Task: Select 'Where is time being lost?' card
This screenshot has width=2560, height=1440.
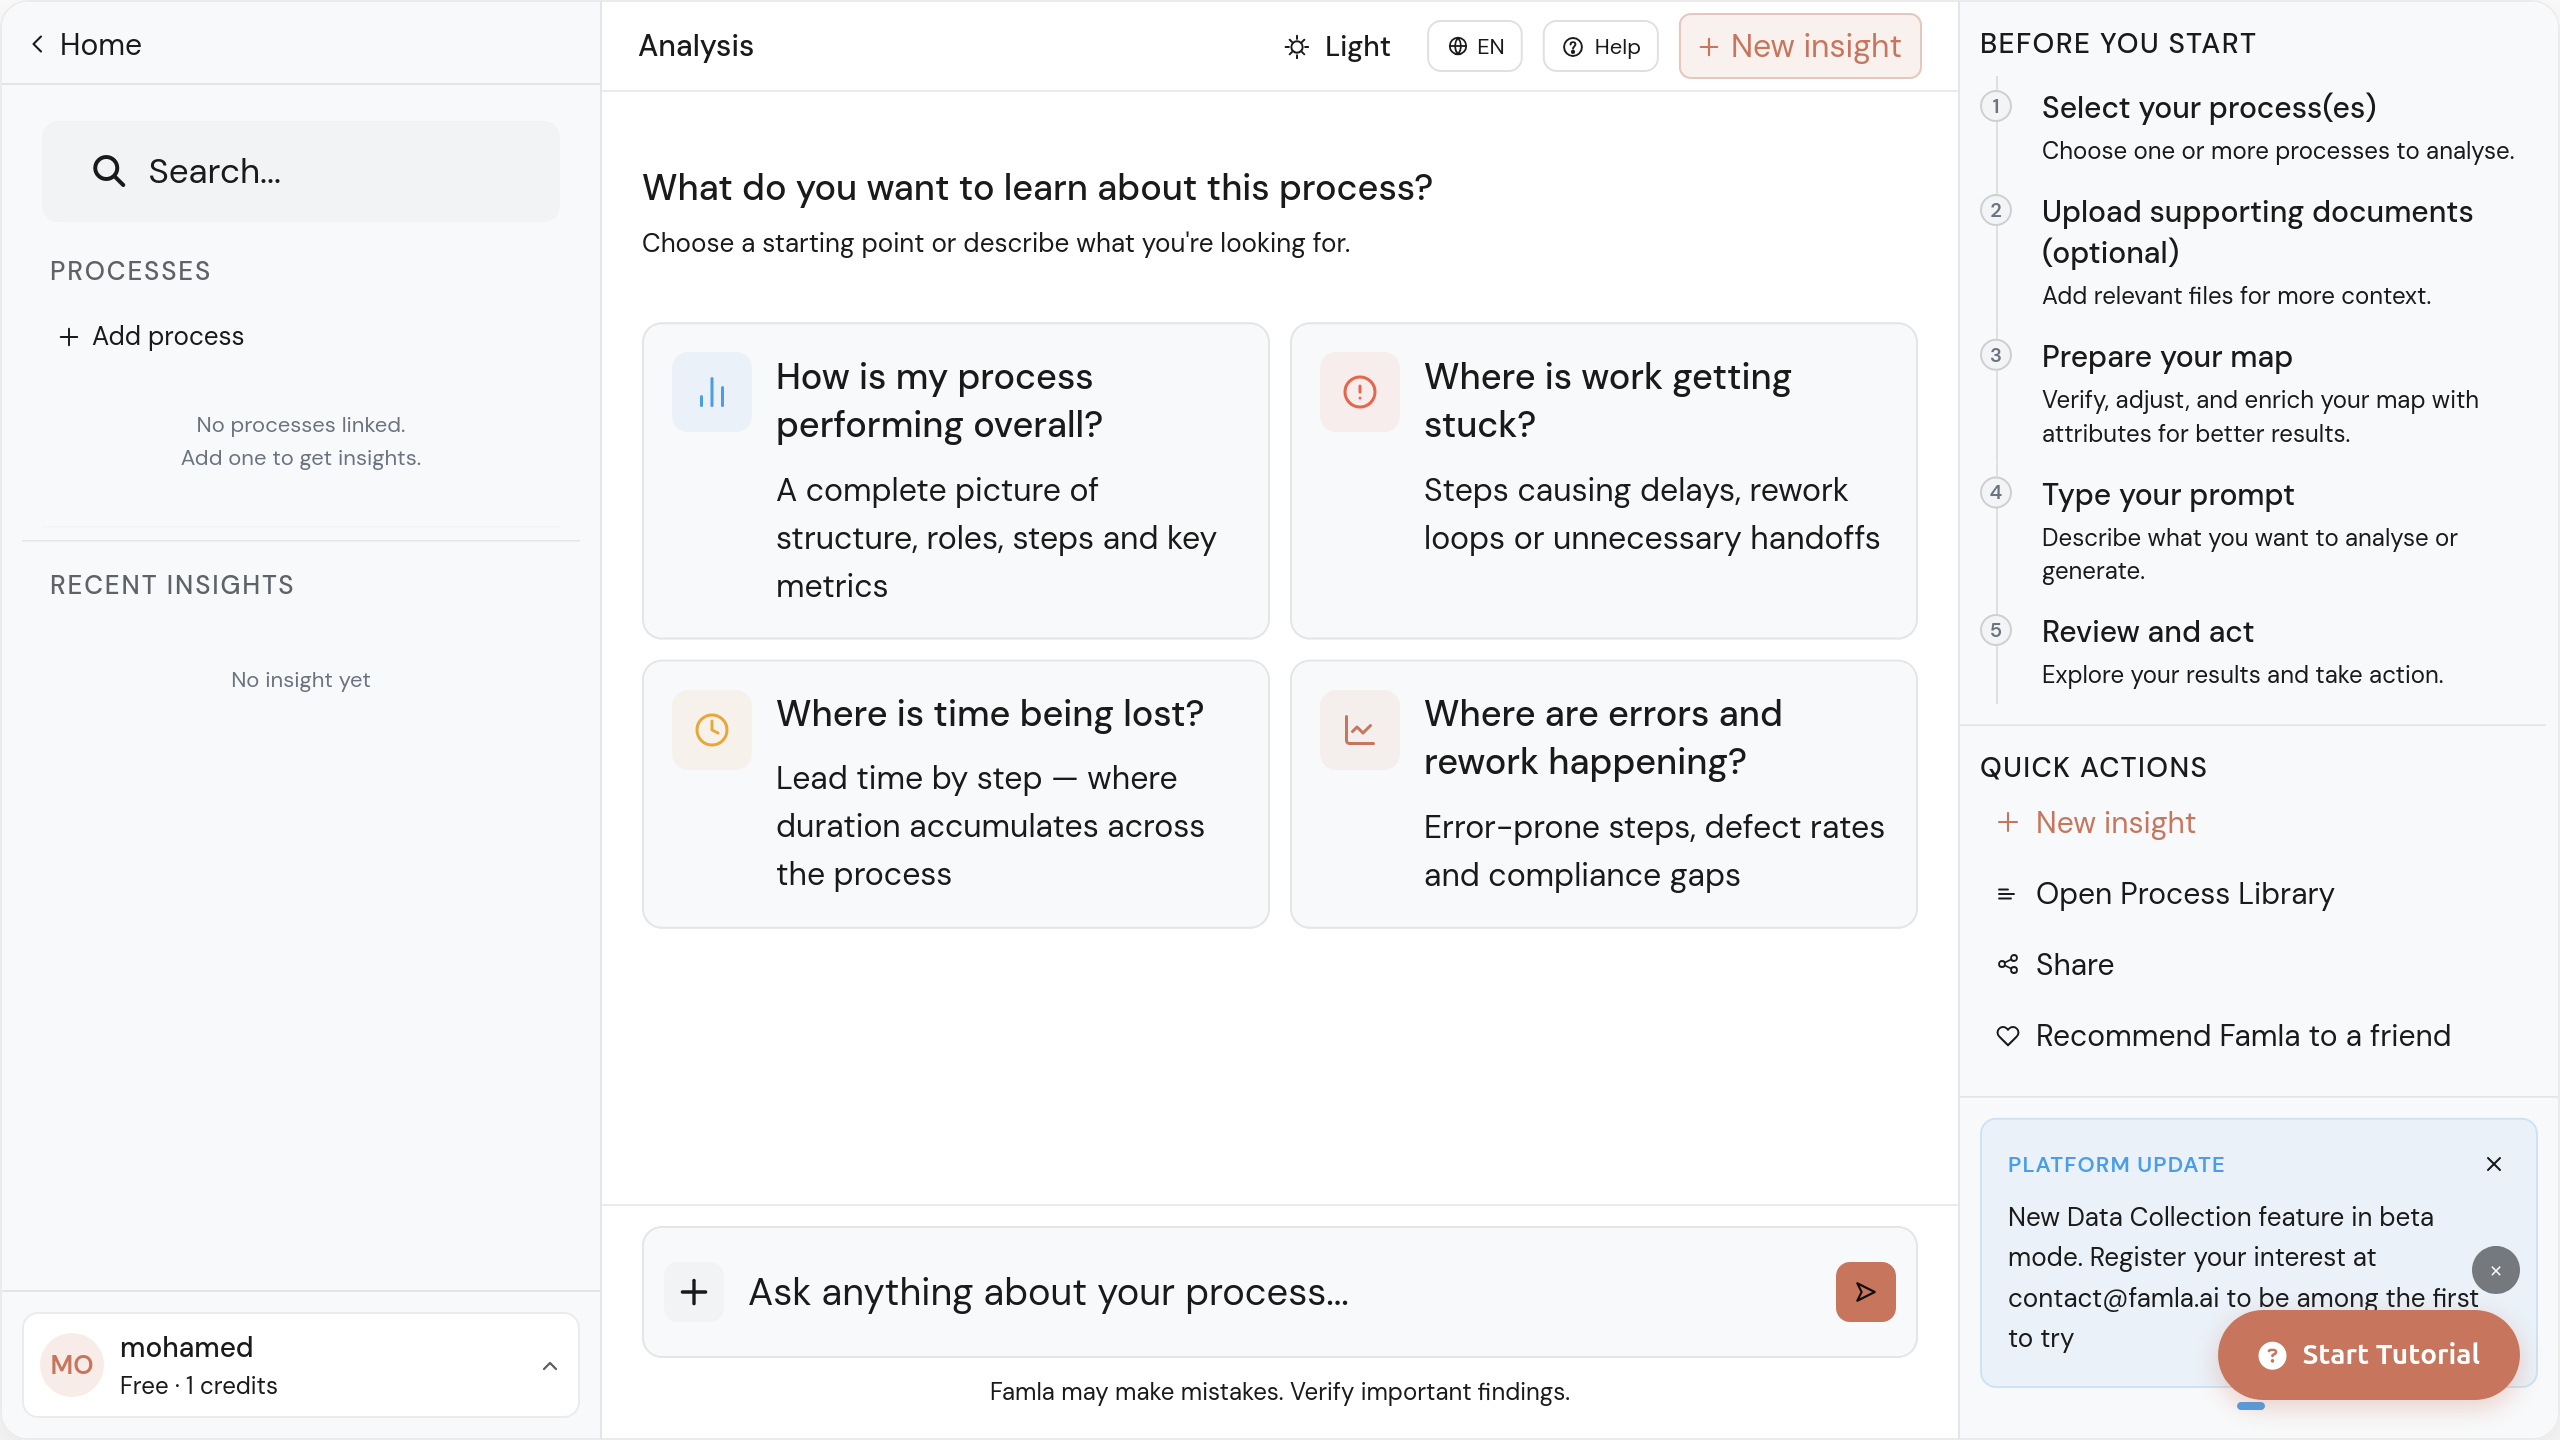Action: (956, 794)
